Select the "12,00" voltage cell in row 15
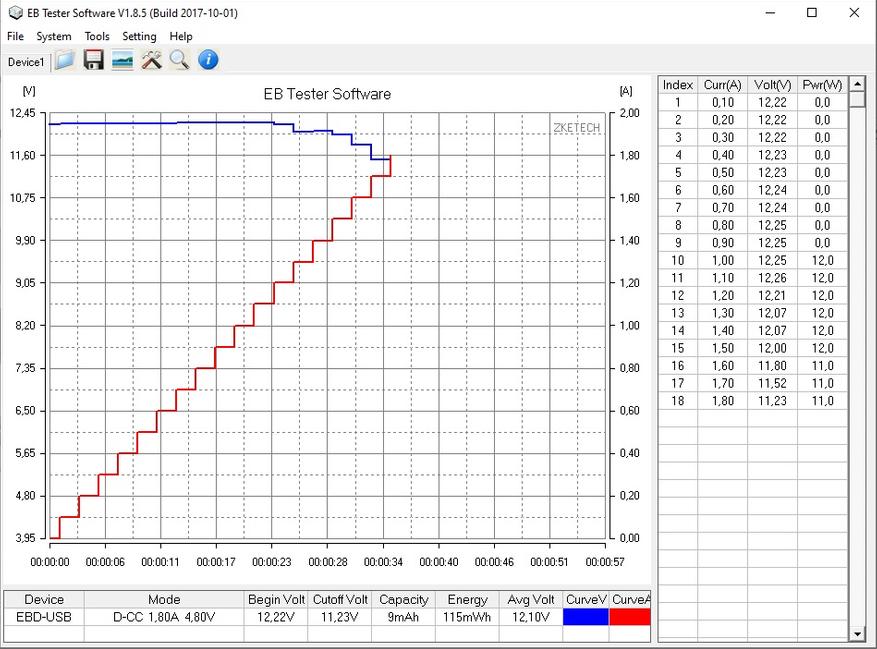The height and width of the screenshot is (649, 877). (772, 348)
